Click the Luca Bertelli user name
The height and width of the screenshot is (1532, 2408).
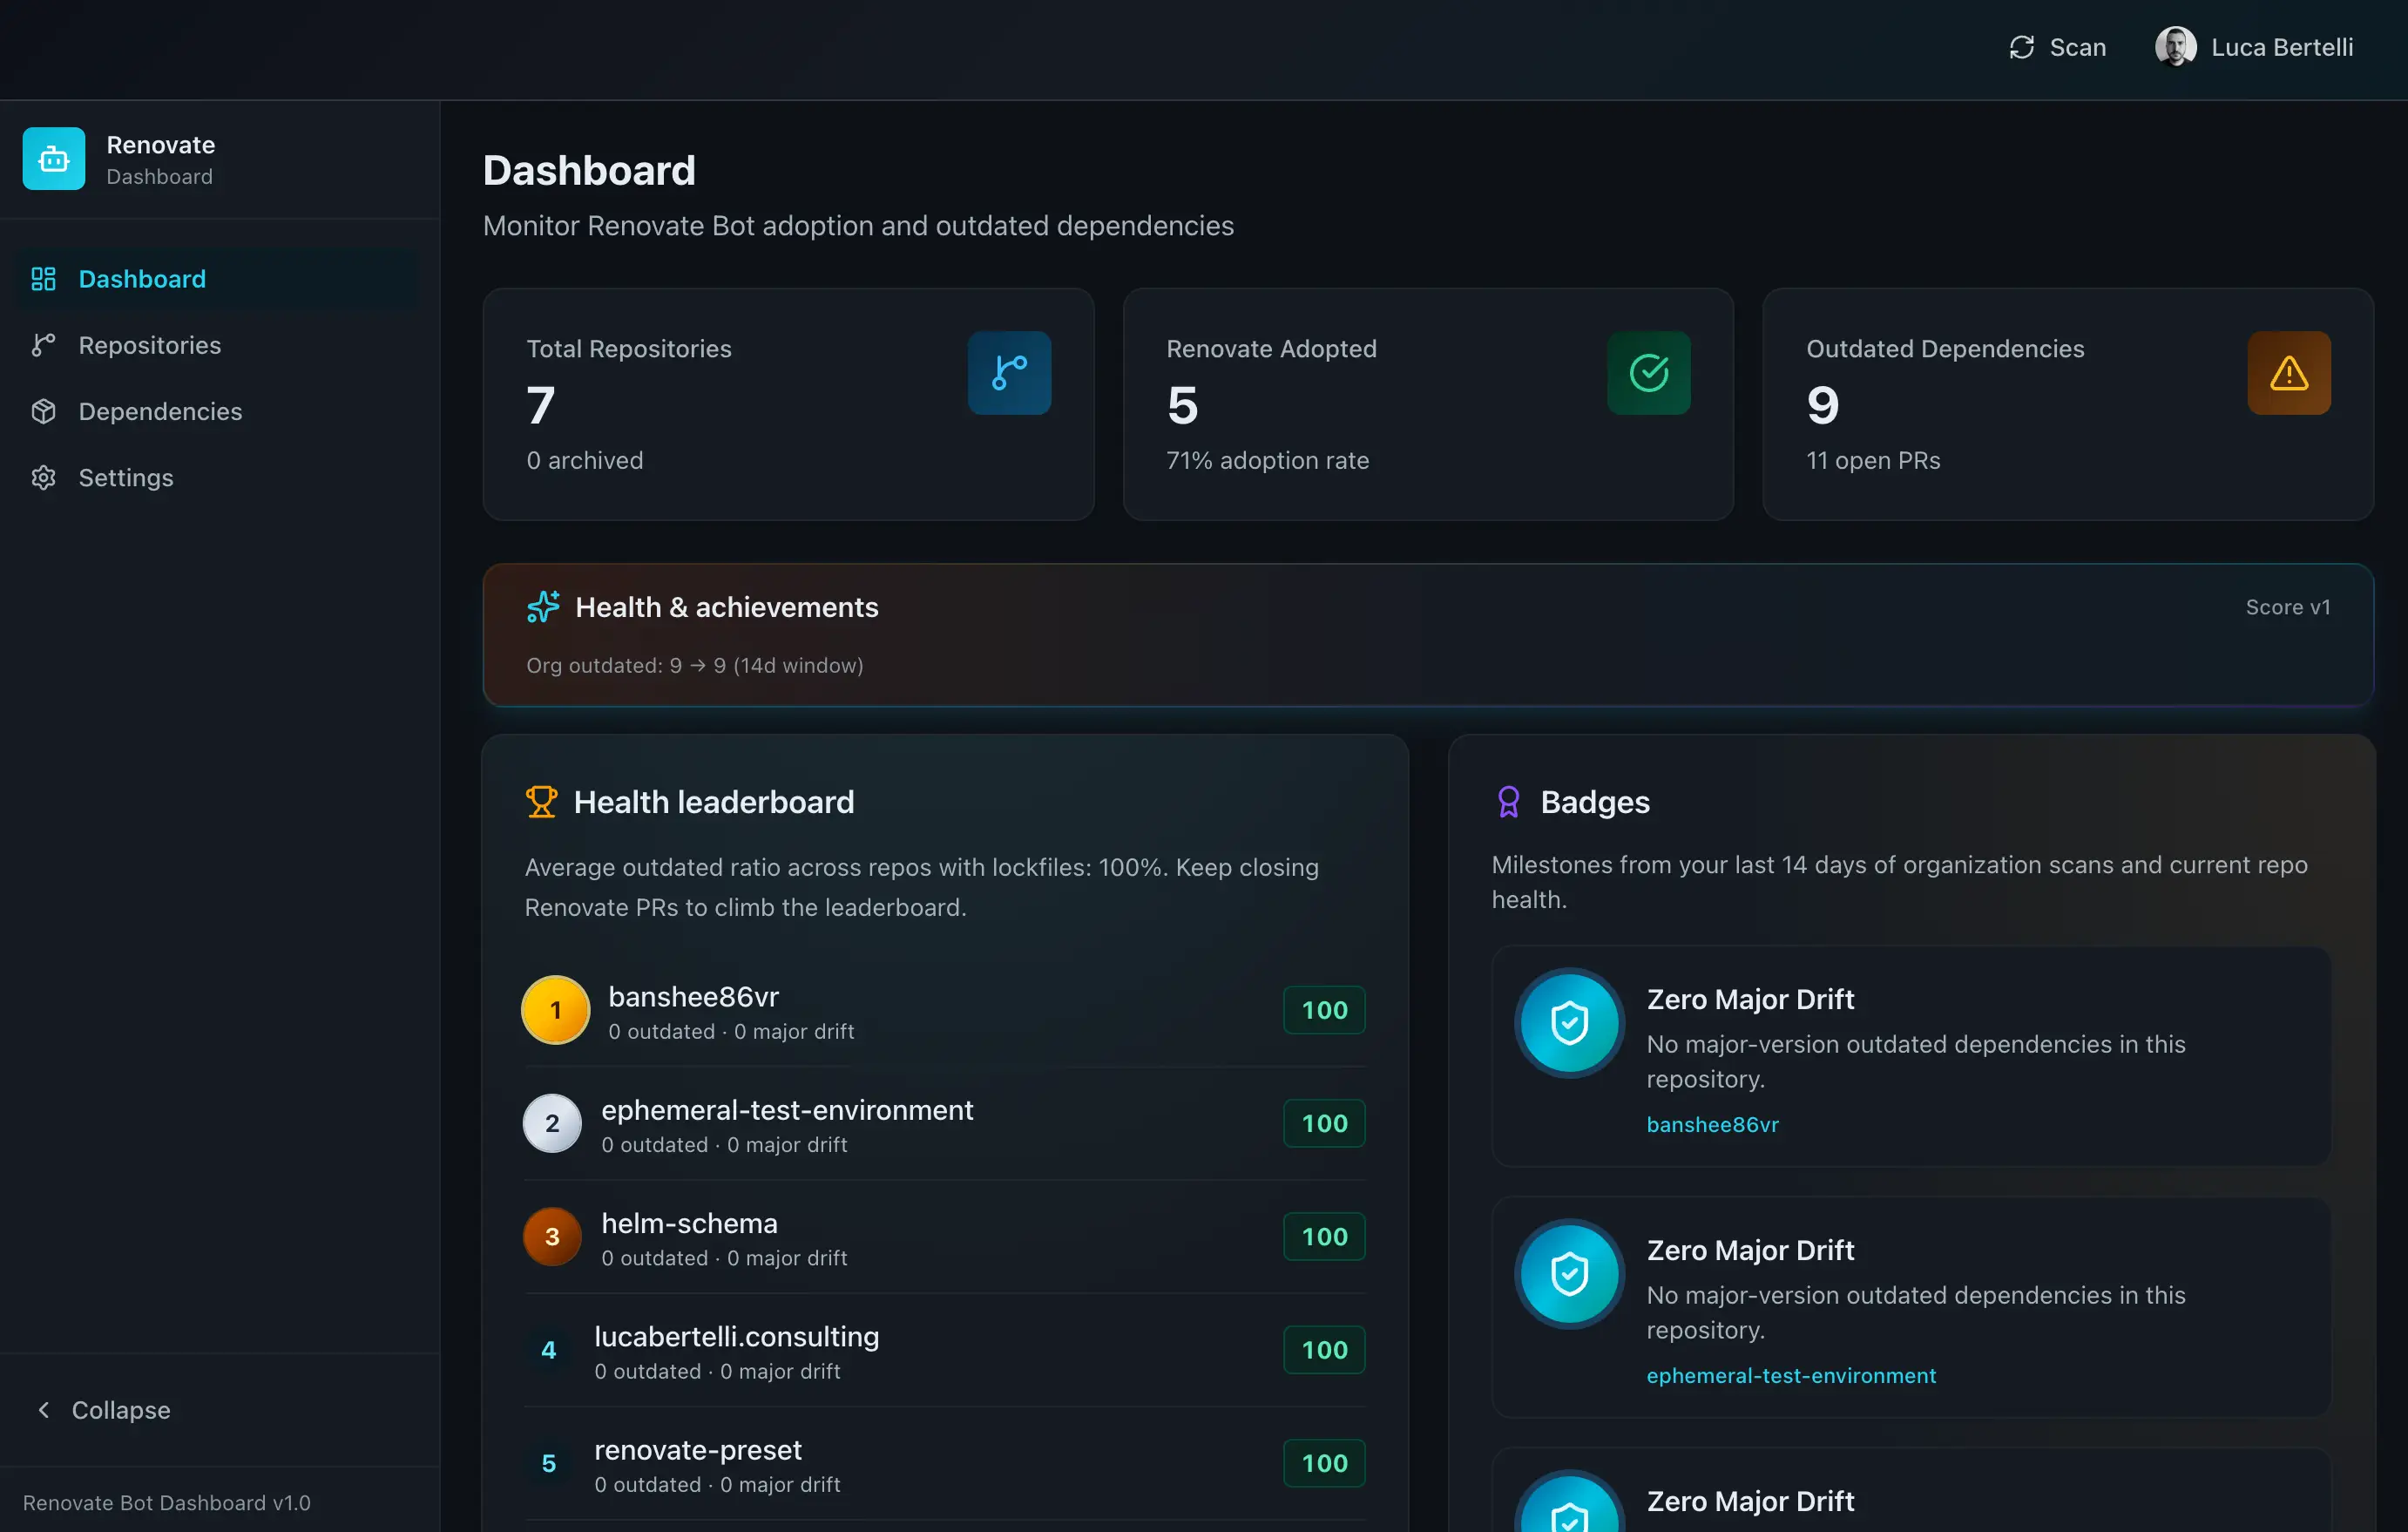[2282, 47]
